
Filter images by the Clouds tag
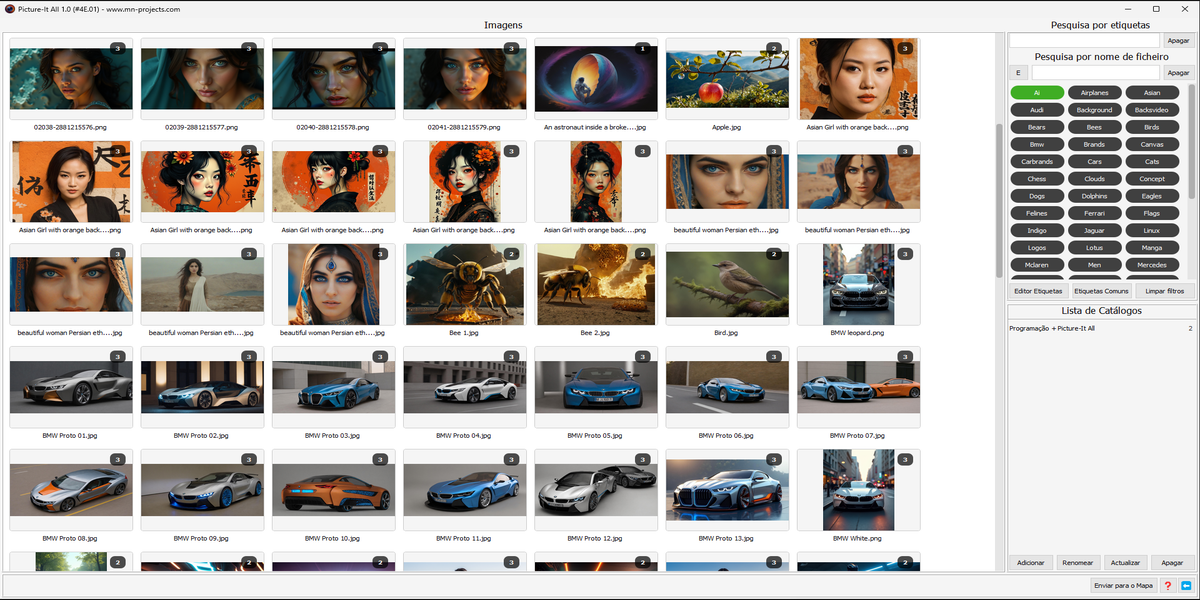click(x=1095, y=179)
